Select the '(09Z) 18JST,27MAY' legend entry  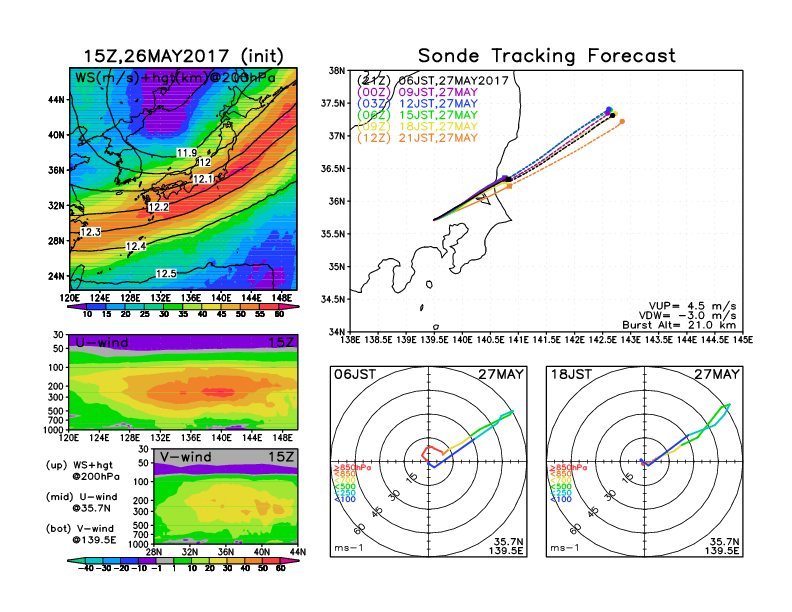417,127
